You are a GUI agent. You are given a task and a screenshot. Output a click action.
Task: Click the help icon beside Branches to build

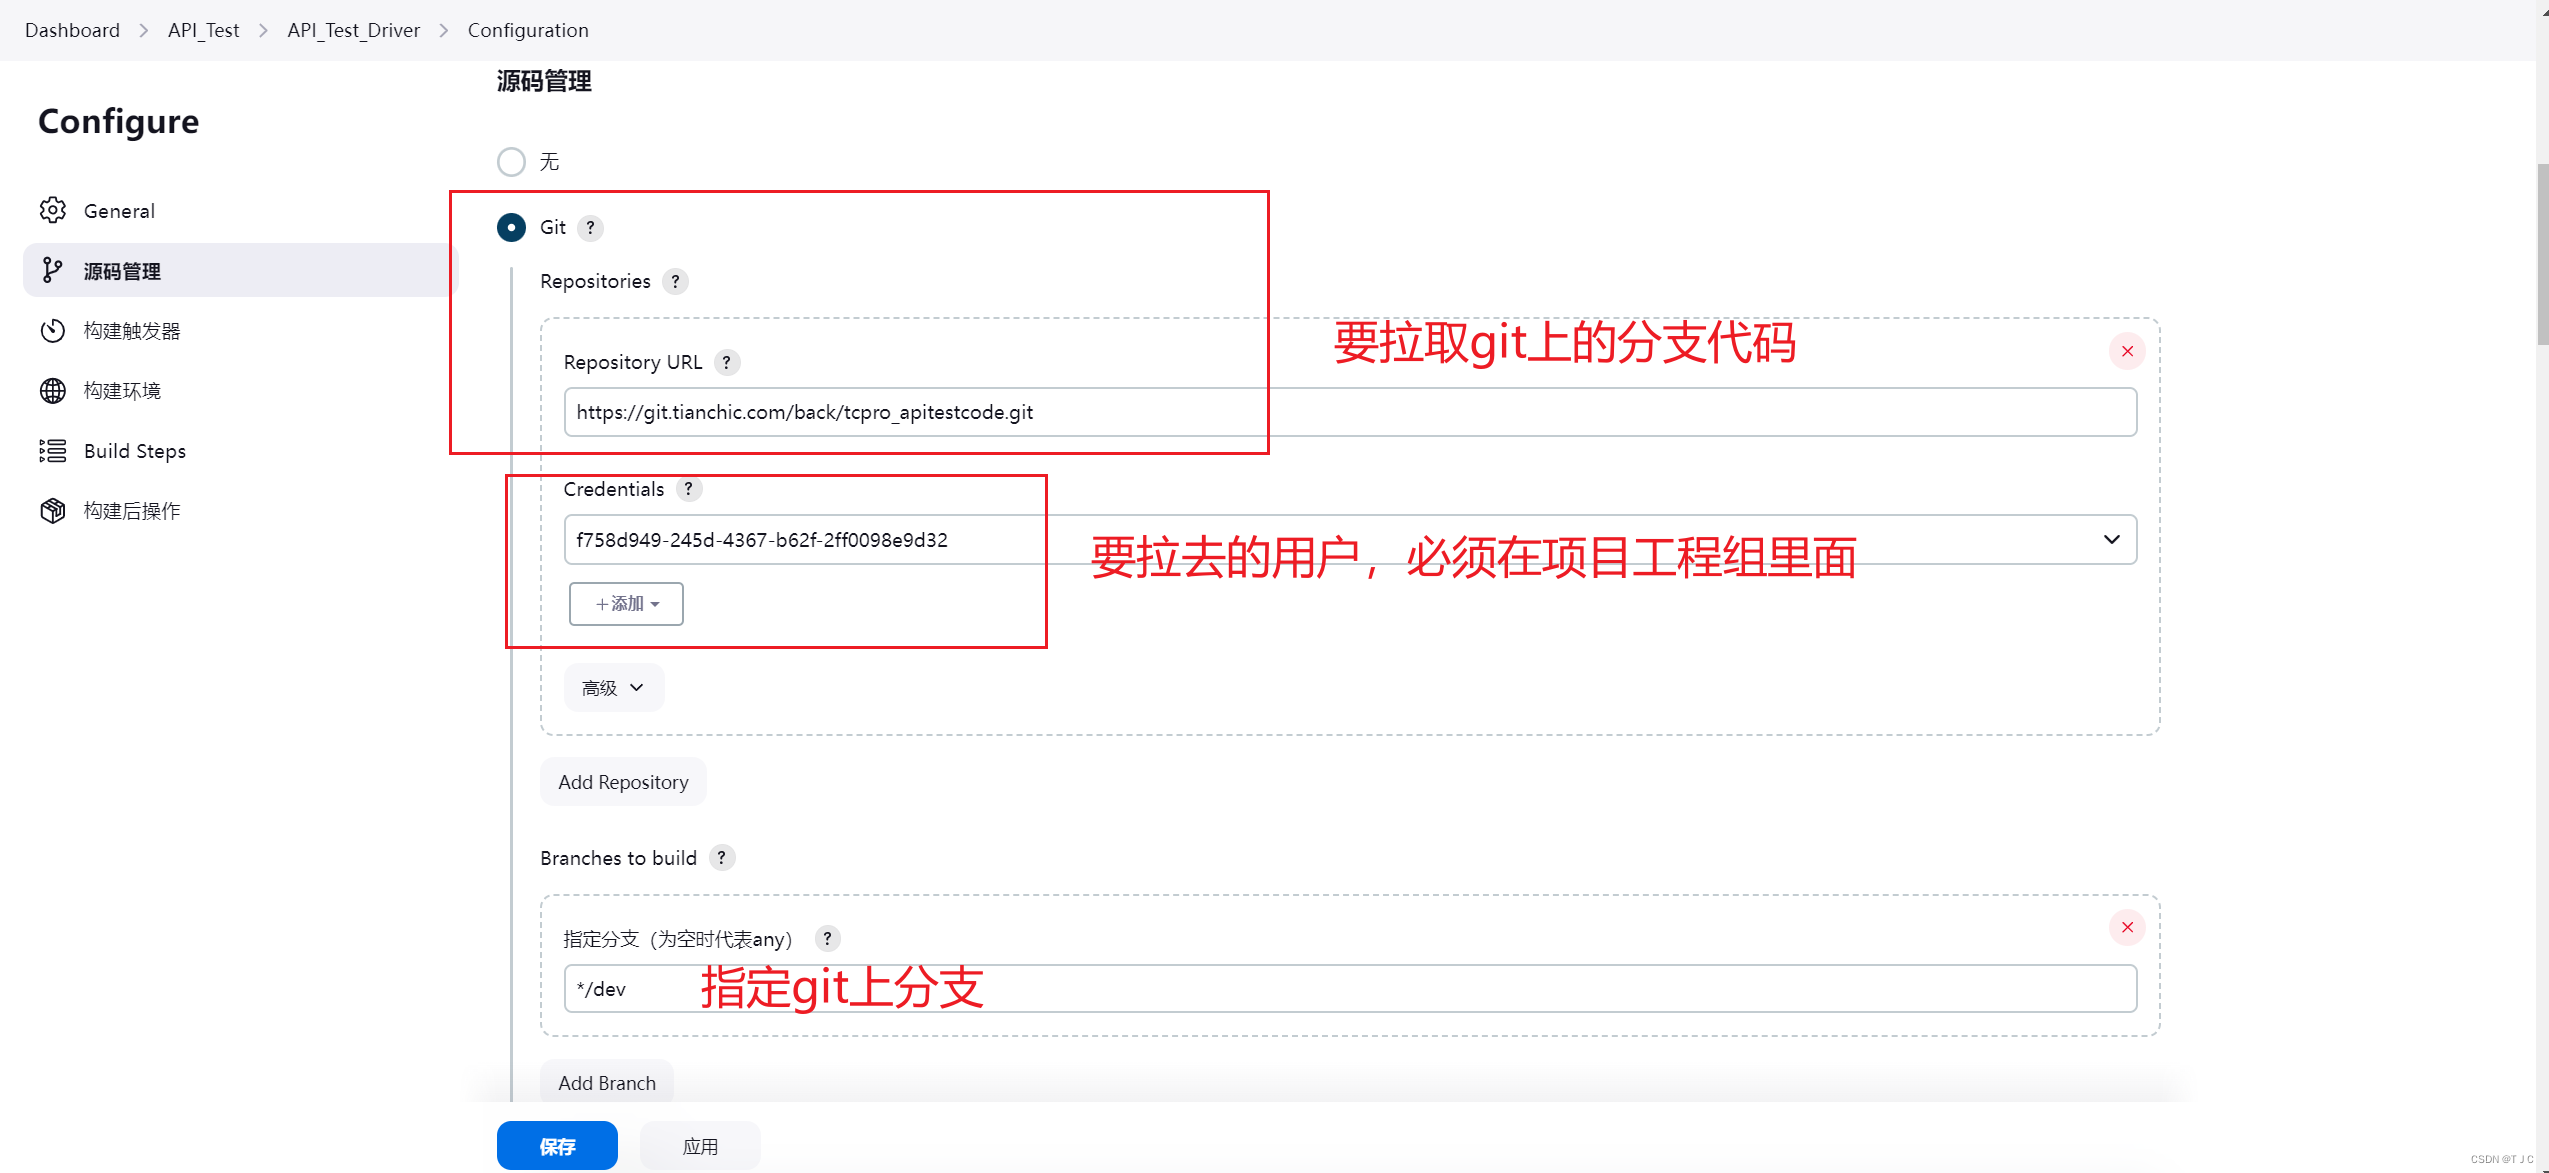coord(721,857)
